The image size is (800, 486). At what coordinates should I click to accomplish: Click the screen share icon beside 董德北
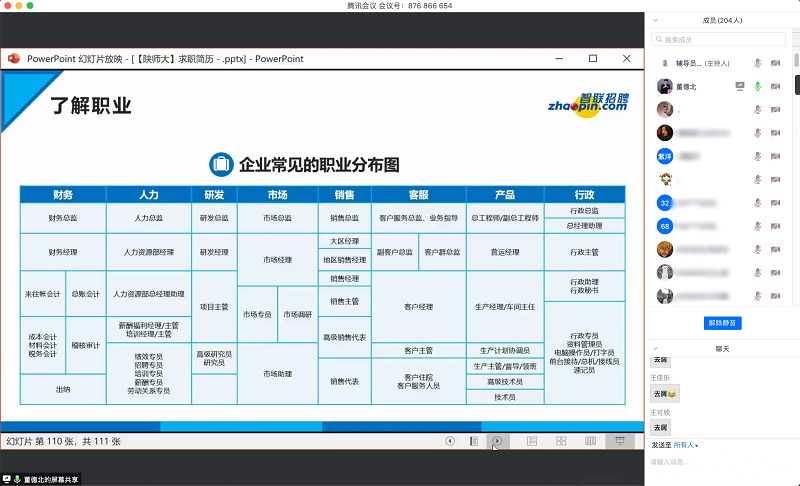coord(739,86)
